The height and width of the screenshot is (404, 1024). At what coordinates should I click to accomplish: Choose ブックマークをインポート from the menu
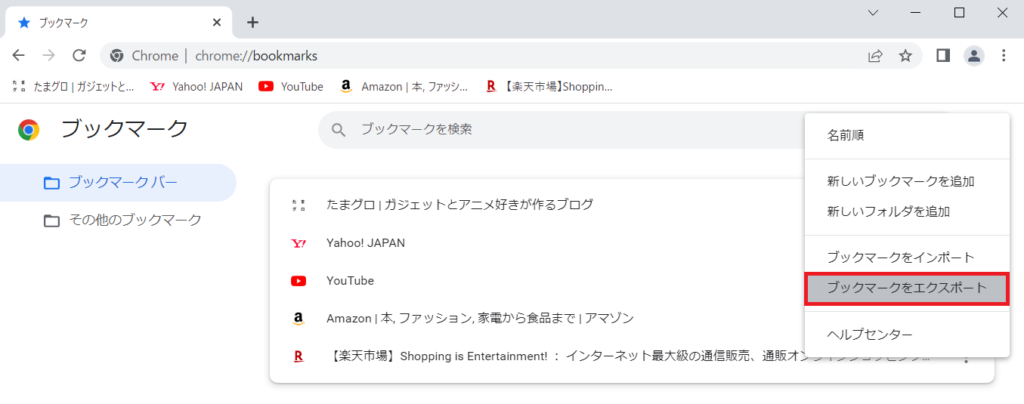click(900, 258)
